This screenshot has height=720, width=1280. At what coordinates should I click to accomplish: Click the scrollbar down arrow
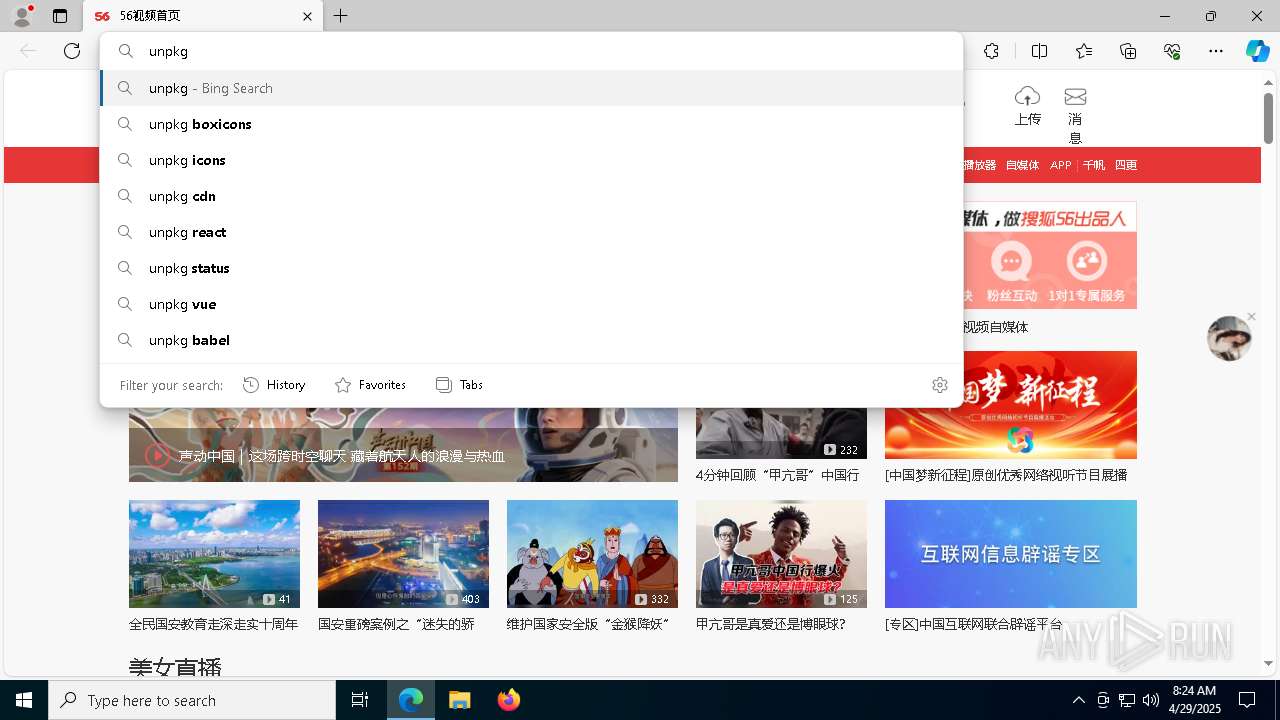[x=1268, y=663]
